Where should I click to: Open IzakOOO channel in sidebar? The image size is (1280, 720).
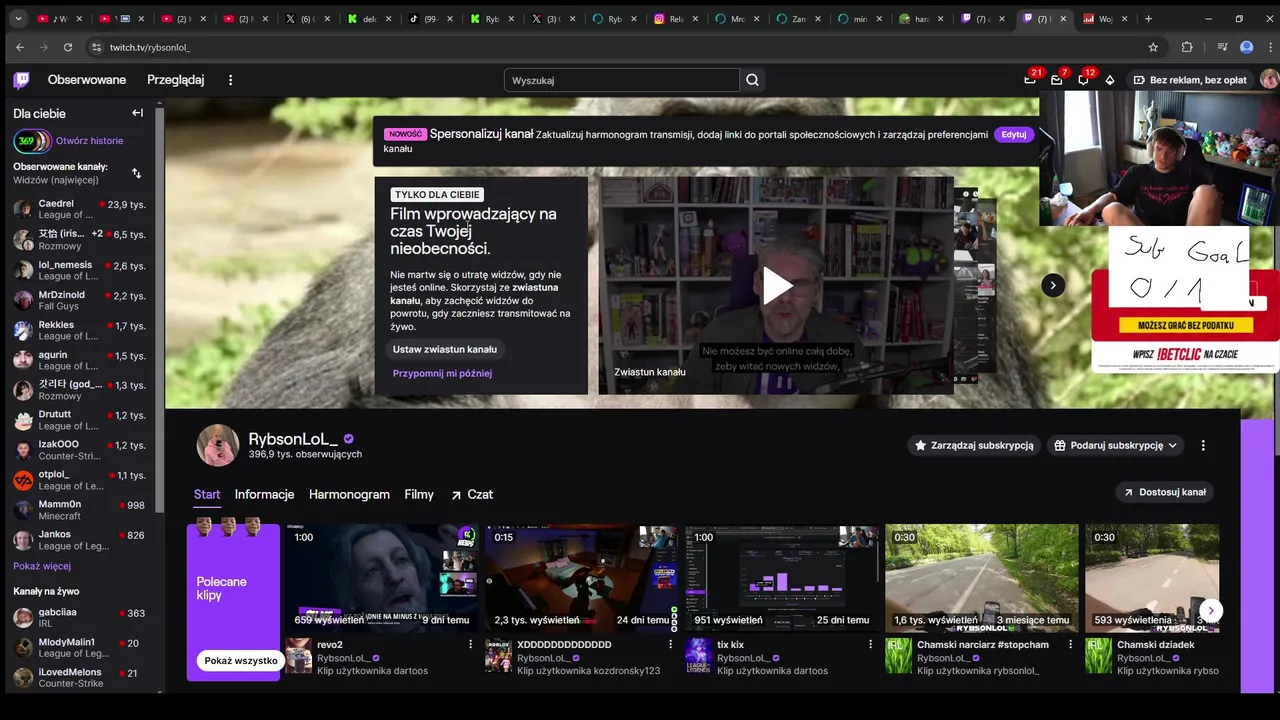[80, 450]
